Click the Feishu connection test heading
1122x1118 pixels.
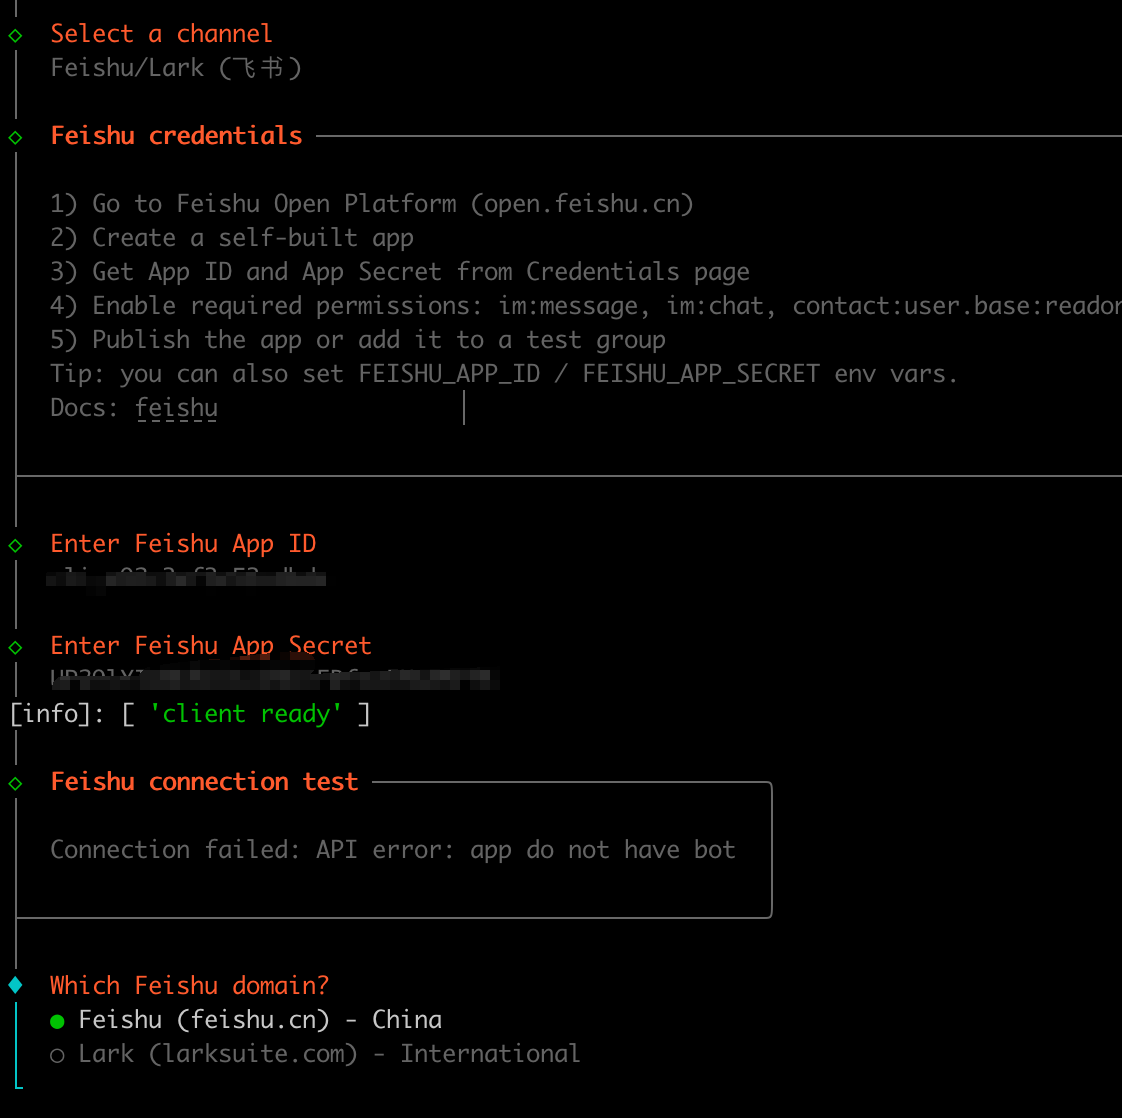[204, 782]
